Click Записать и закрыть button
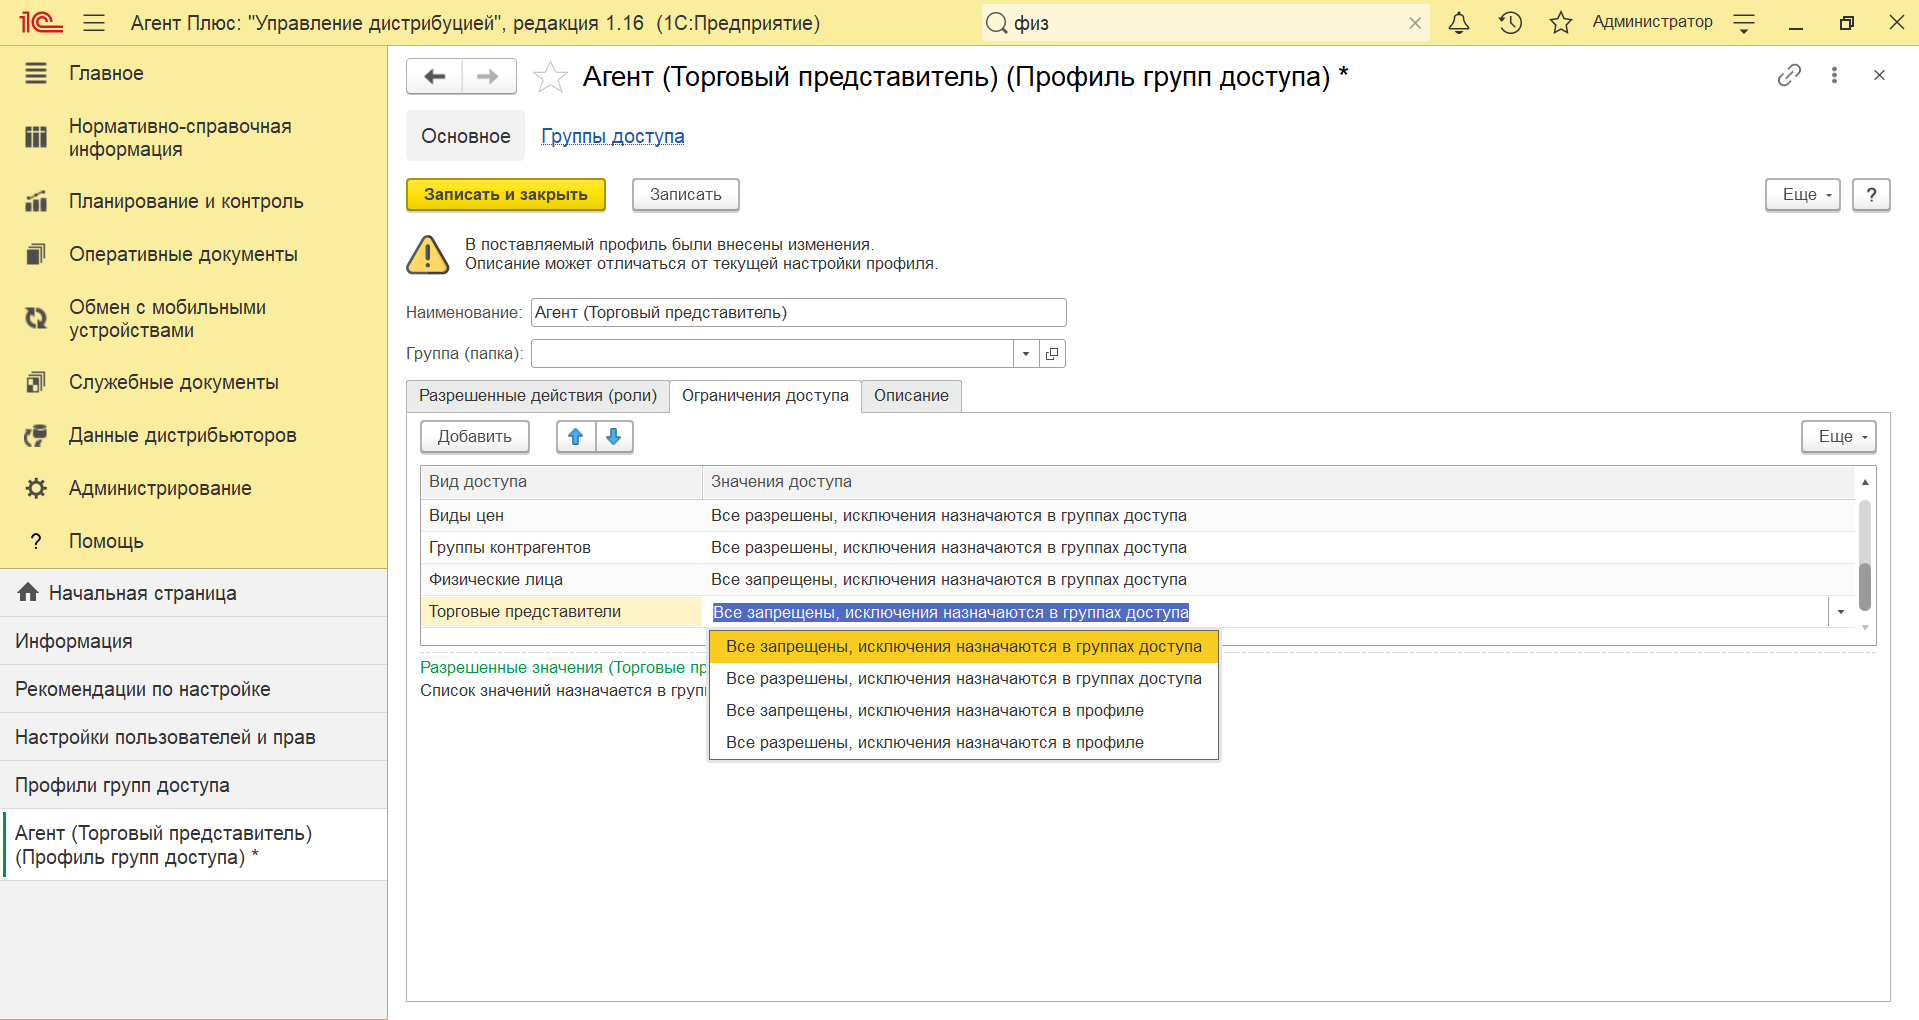The image size is (1919, 1020). [x=506, y=195]
